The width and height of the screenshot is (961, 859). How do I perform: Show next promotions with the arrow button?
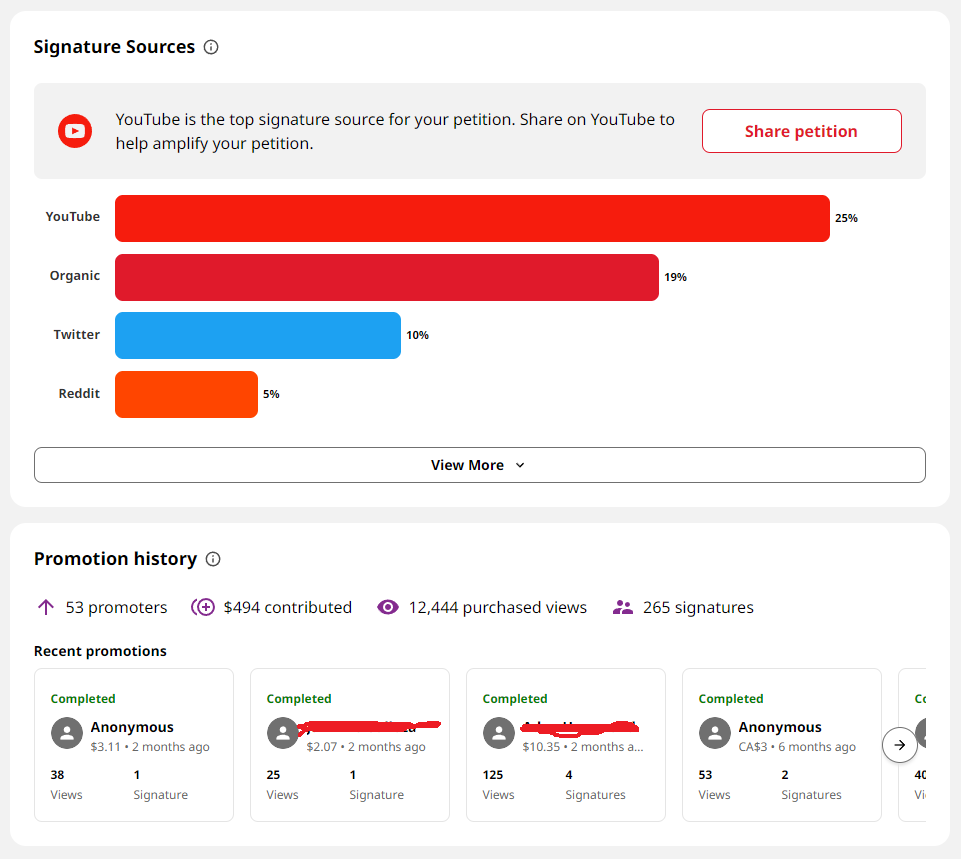tap(900, 745)
